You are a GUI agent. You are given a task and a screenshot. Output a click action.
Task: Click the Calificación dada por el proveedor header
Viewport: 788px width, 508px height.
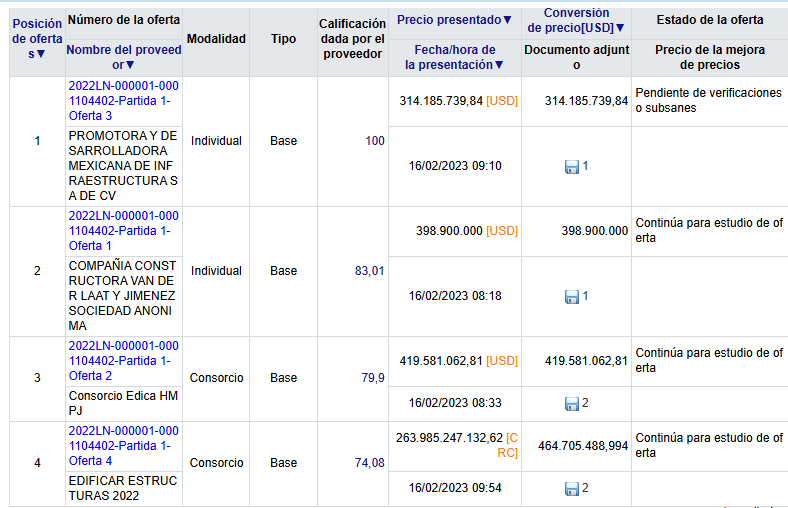tap(352, 39)
